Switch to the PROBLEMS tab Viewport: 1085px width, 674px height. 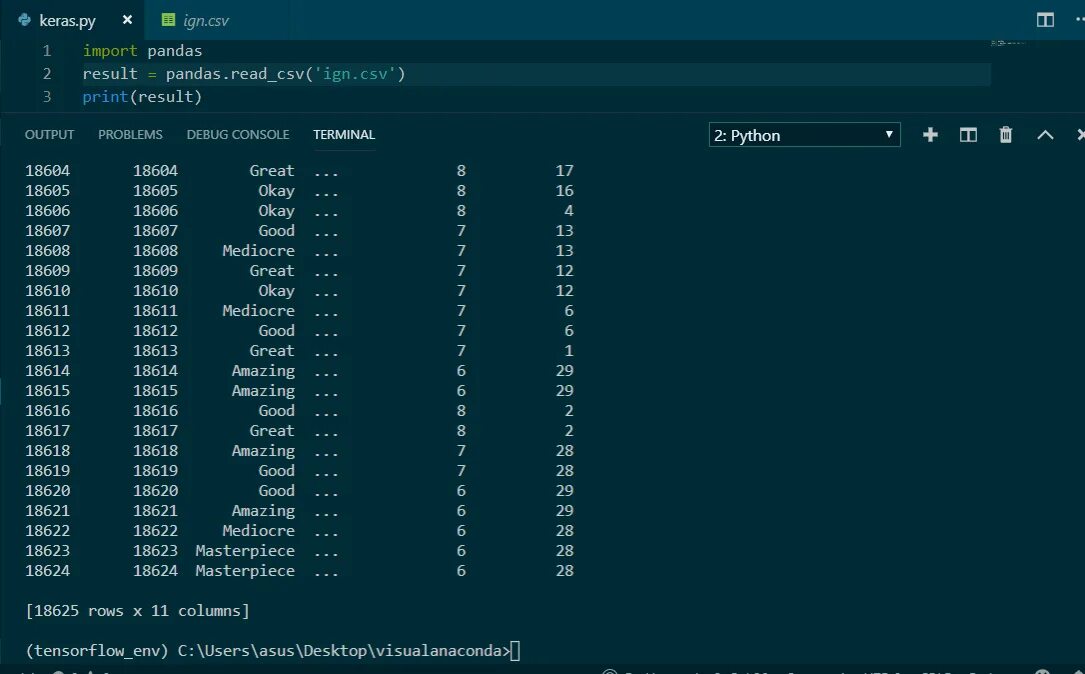[x=130, y=135]
